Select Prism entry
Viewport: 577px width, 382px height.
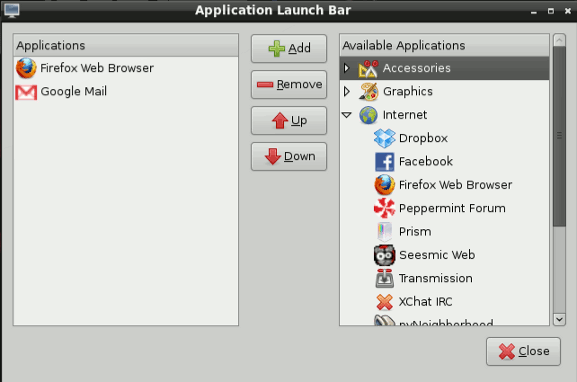point(415,232)
